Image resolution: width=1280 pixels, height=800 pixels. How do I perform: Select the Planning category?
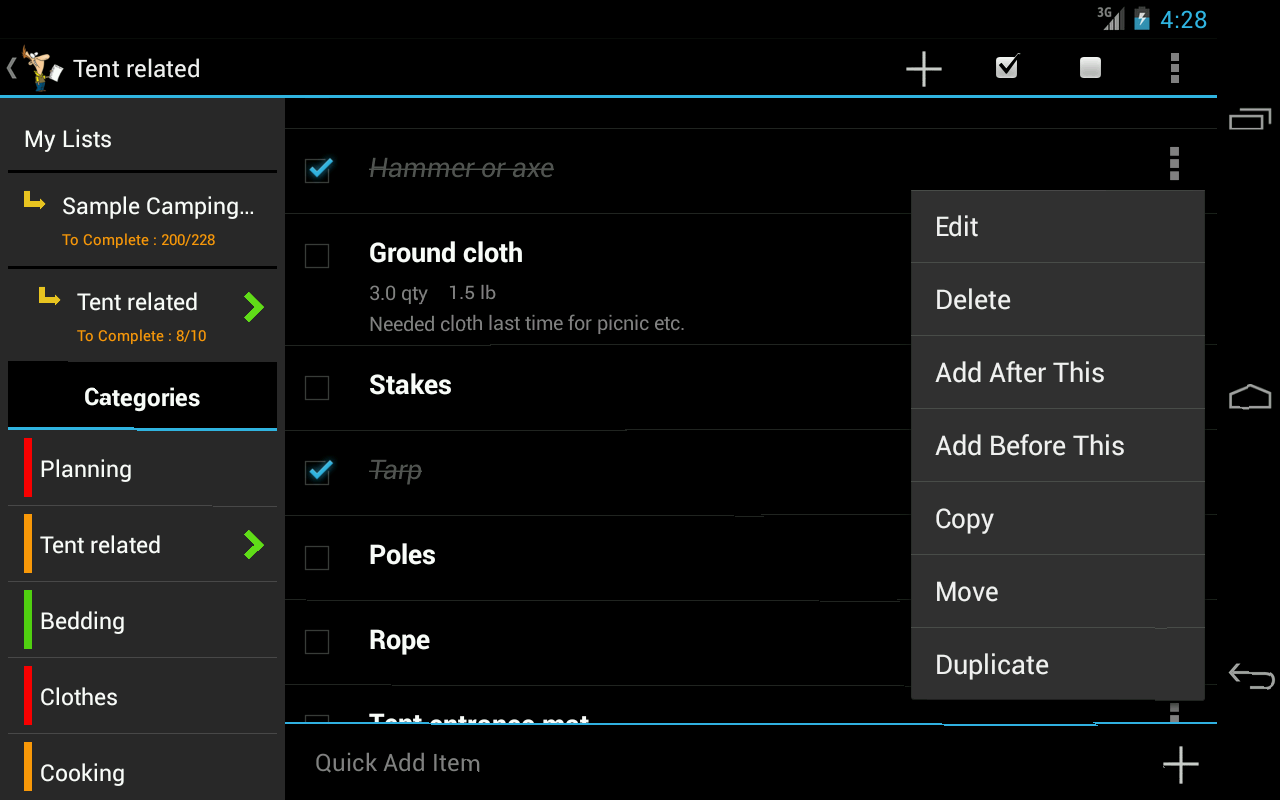click(x=142, y=469)
